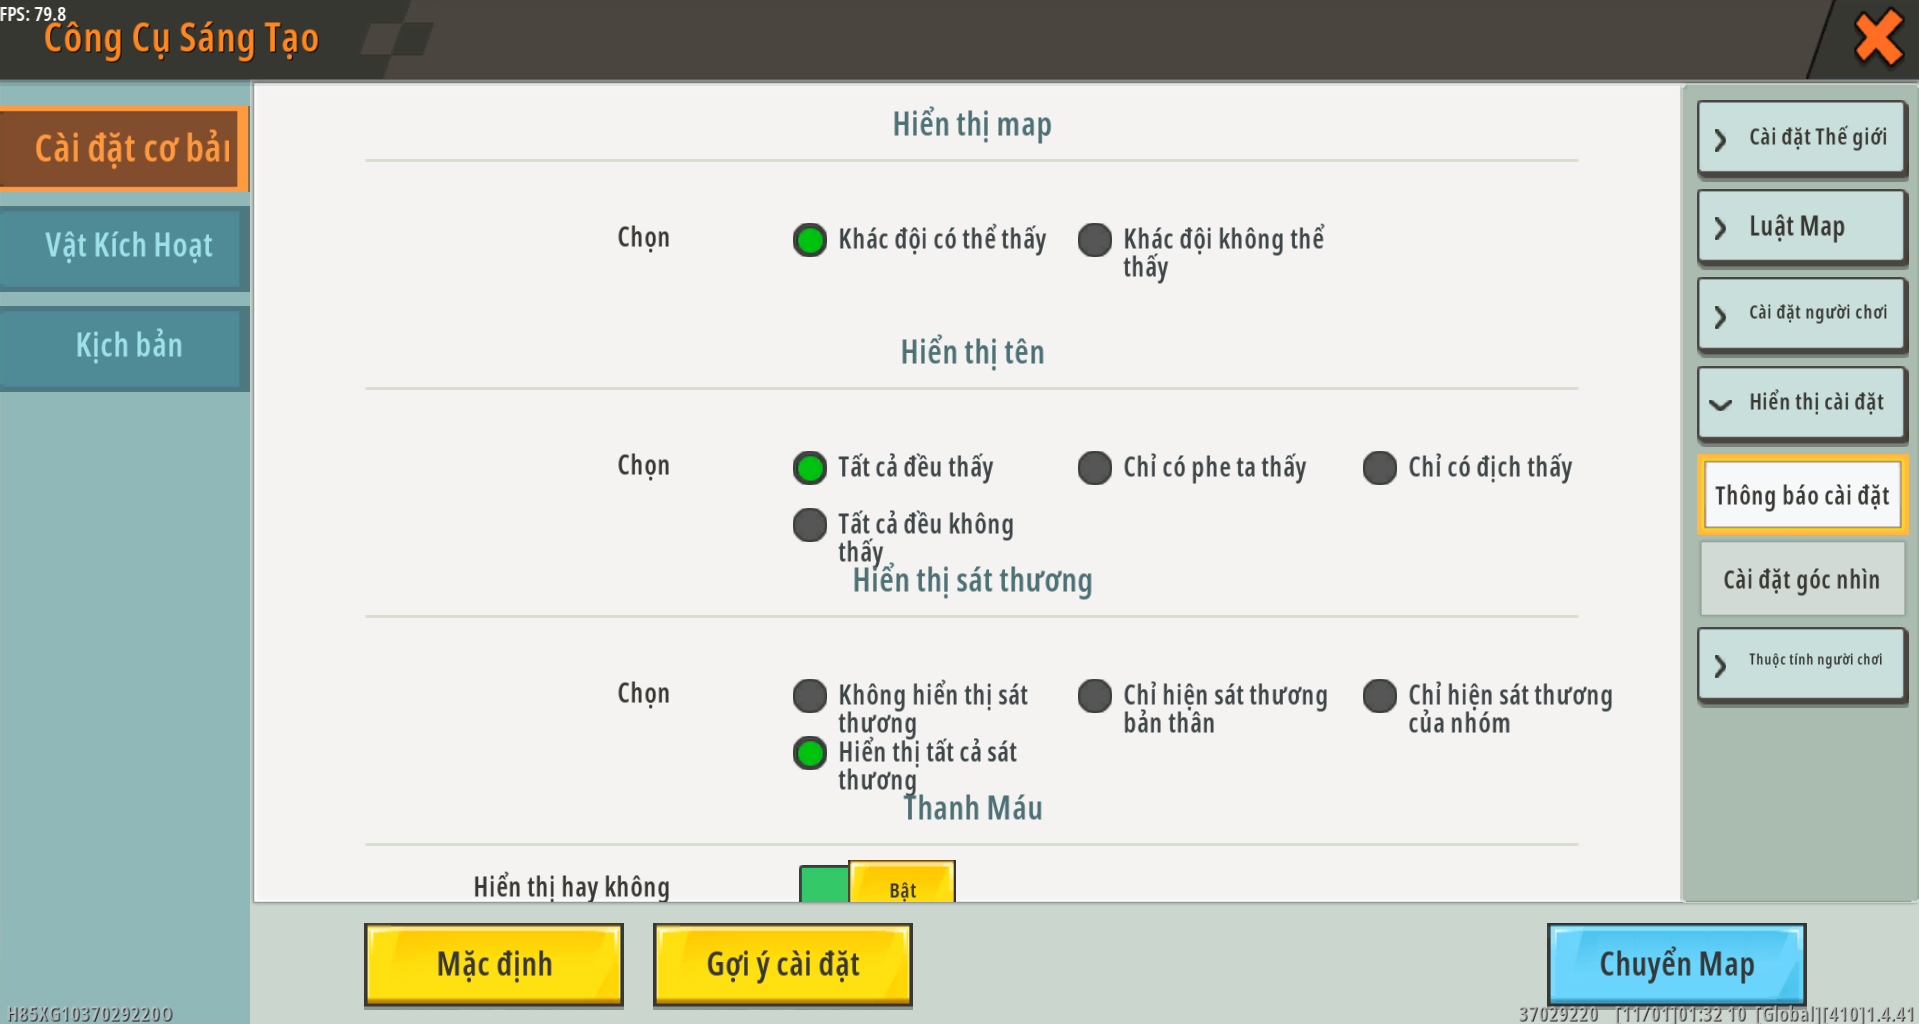This screenshot has width=1919, height=1024.
Task: Choose Chỉ có địch thấy radio
Action: [1380, 468]
